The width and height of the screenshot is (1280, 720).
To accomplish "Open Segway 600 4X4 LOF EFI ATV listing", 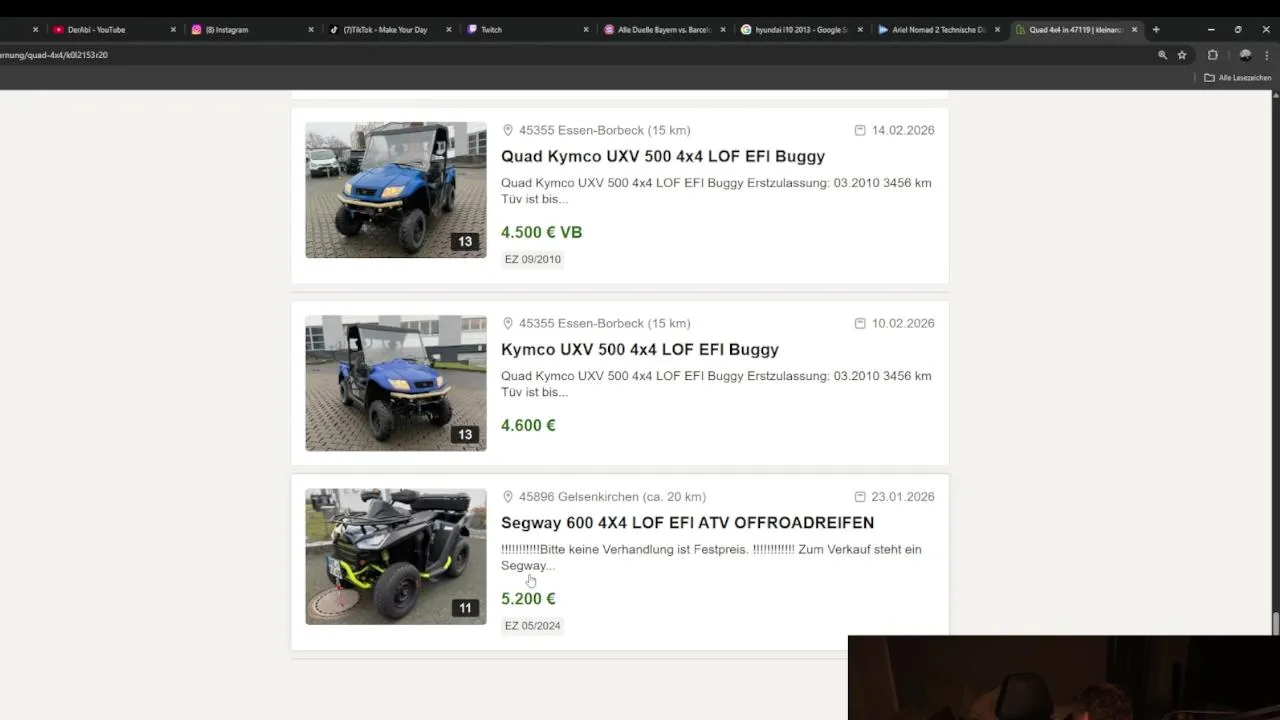I will [688, 522].
